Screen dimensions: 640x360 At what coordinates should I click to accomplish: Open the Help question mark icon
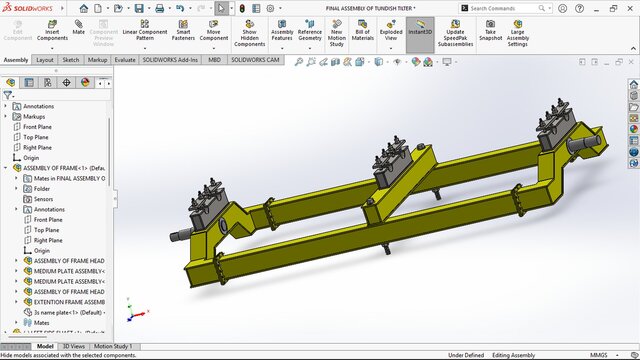(x=579, y=8)
